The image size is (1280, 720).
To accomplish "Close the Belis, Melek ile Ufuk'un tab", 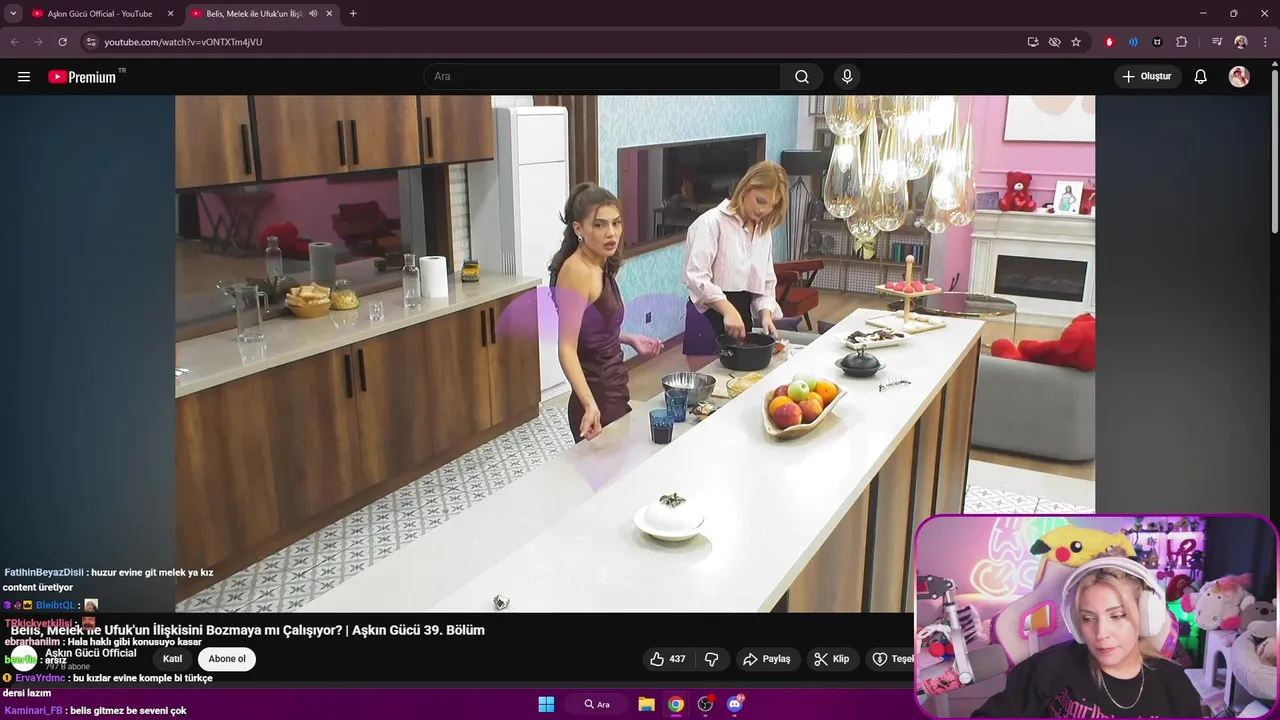I will 329,14.
